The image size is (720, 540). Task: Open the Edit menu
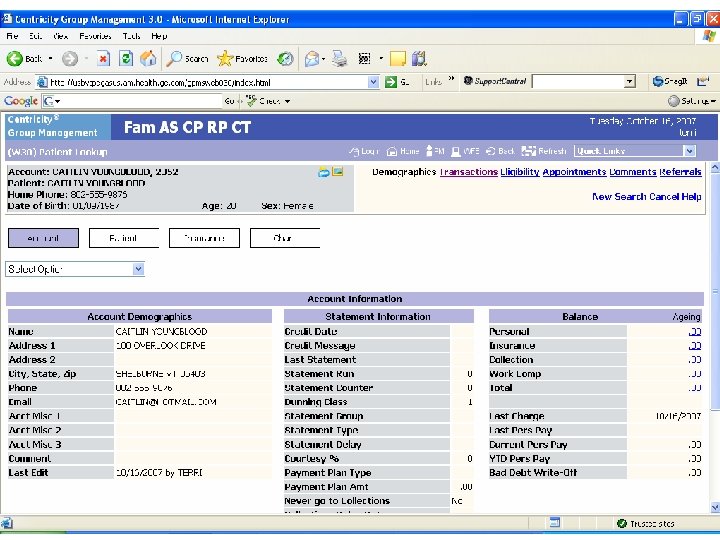[35, 36]
